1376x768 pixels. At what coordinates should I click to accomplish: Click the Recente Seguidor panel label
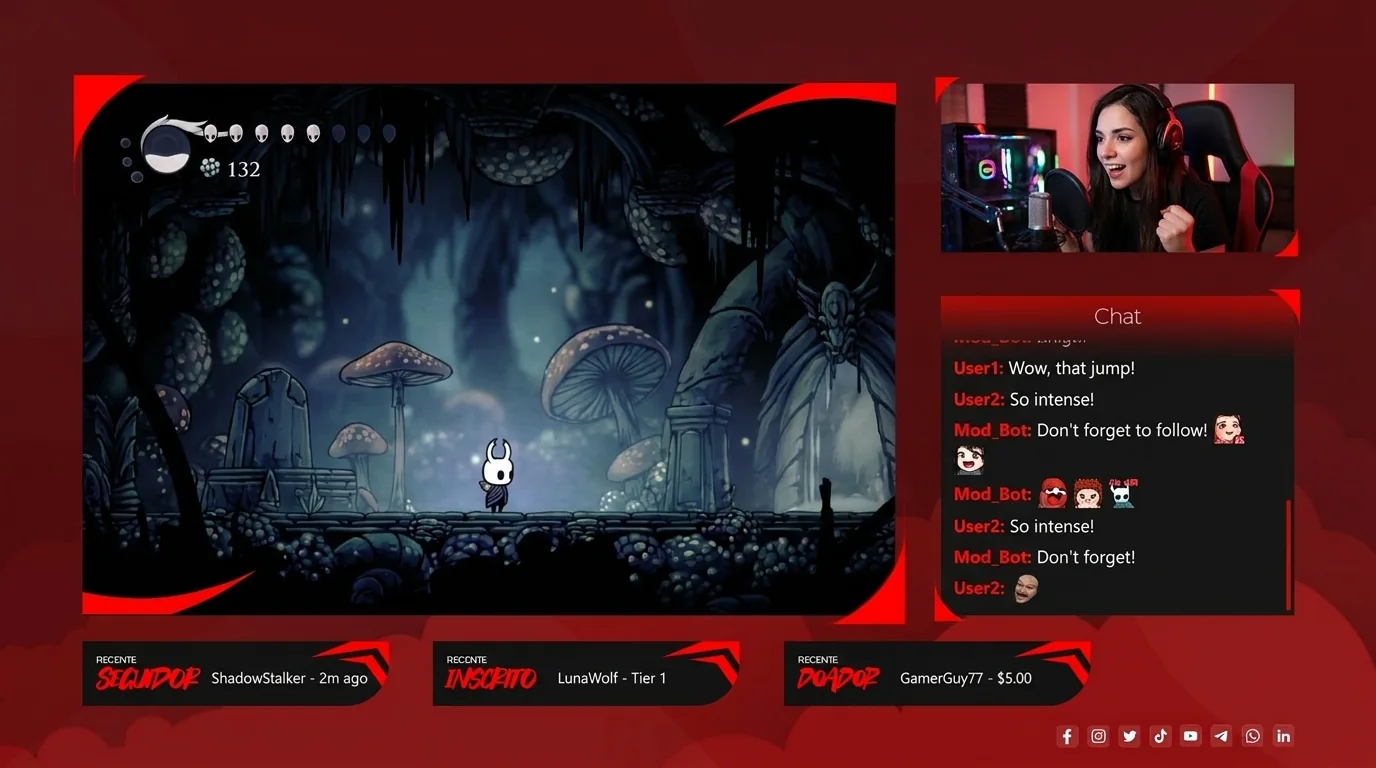pos(148,674)
